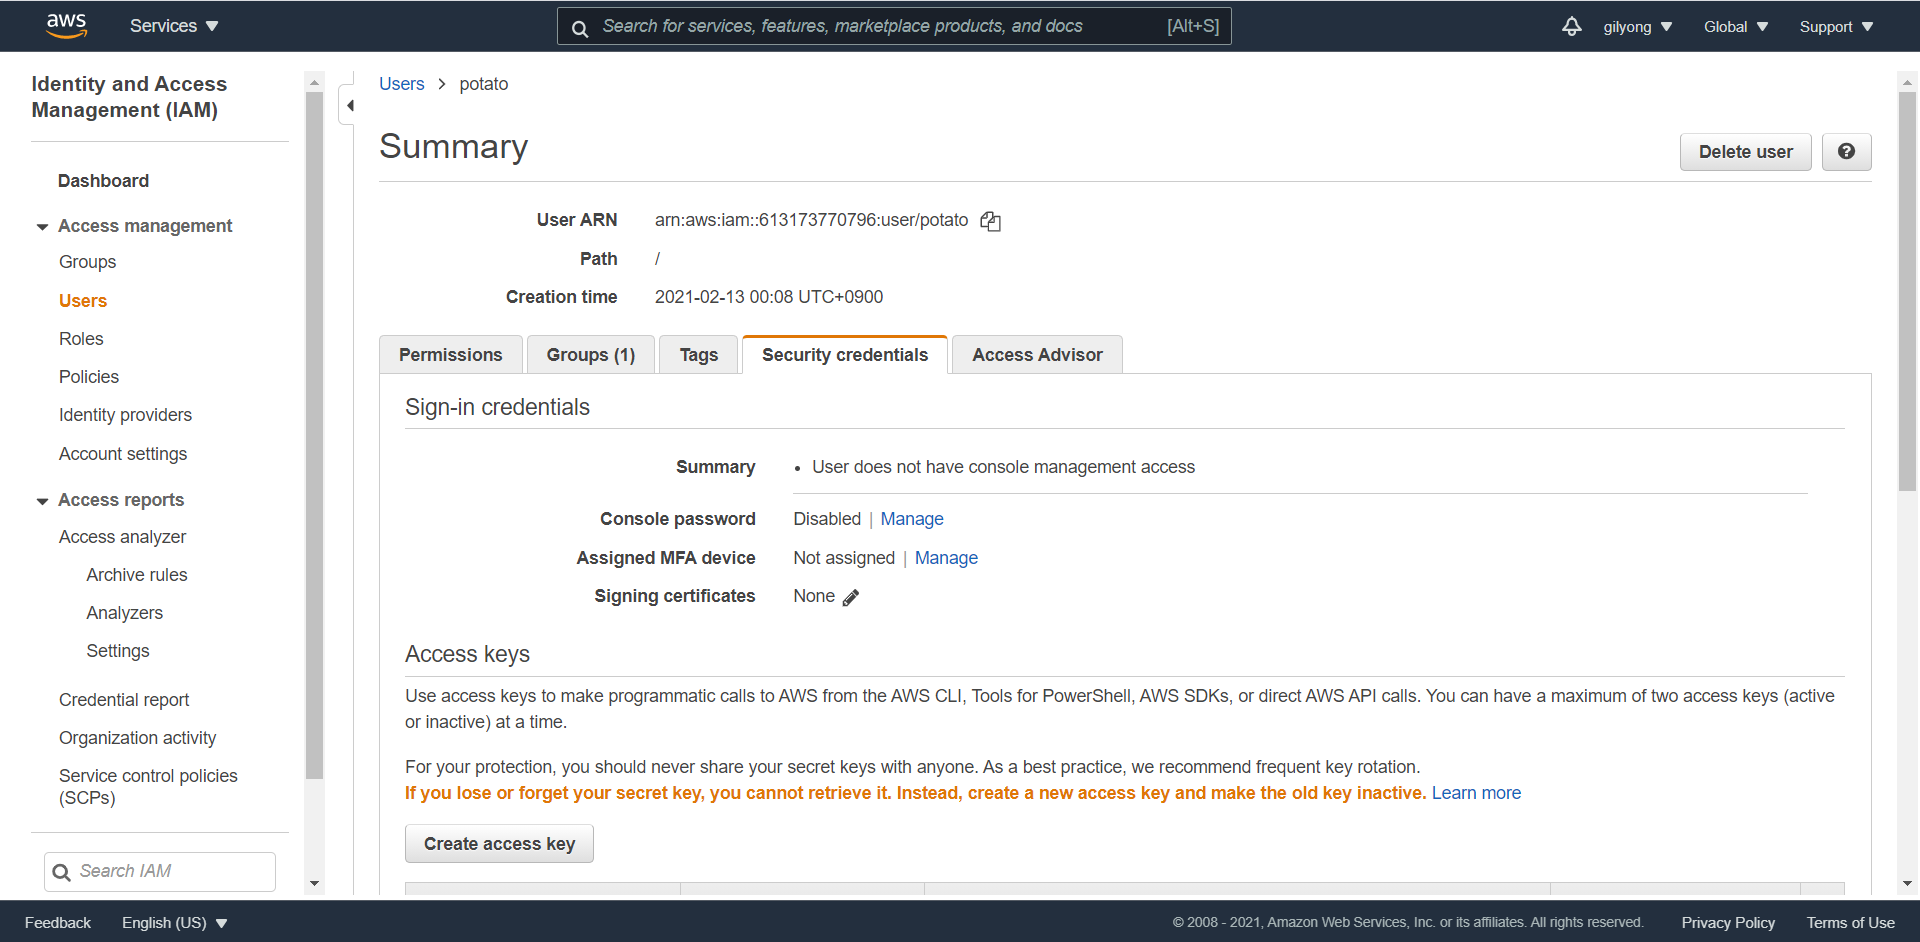1920x942 pixels.
Task: Edit signing certificates with pencil icon
Action: tap(851, 597)
